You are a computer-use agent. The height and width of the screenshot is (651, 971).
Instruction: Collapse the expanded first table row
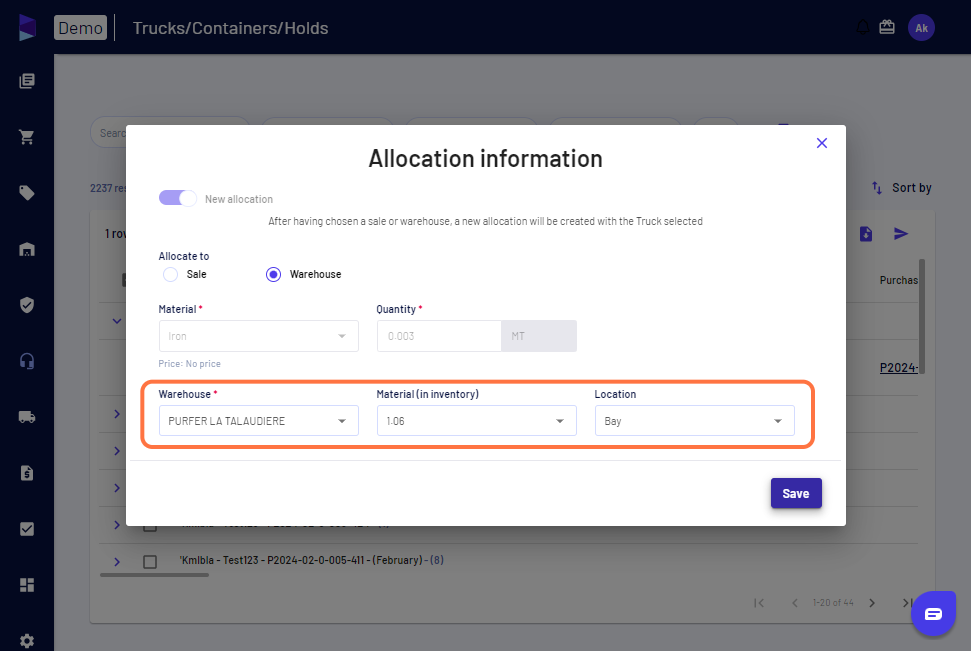(x=117, y=321)
